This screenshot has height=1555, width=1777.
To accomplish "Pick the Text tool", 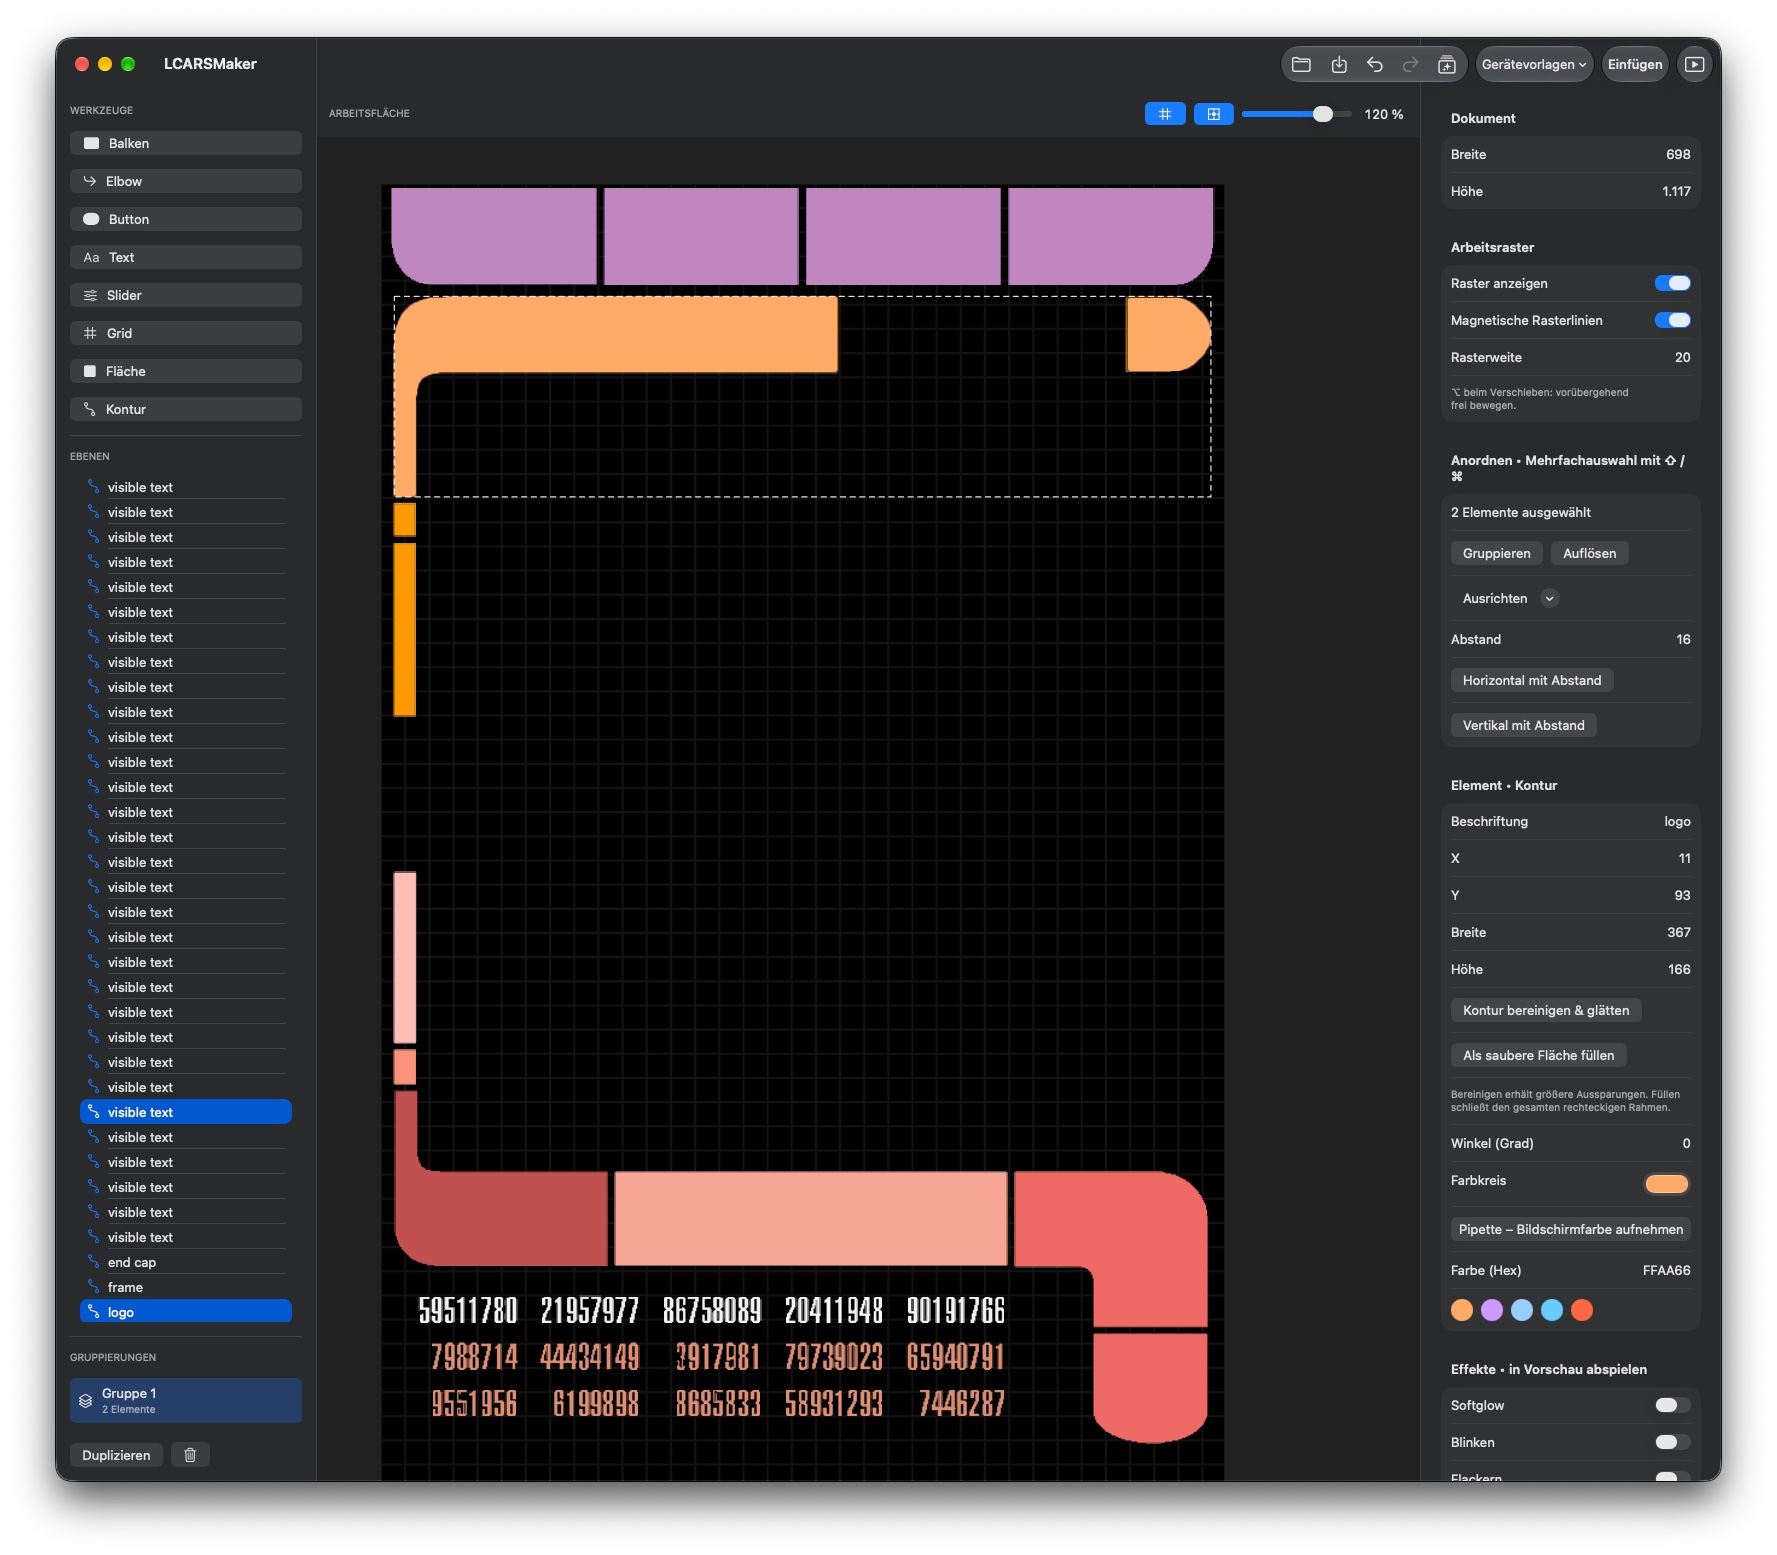I will pos(186,257).
